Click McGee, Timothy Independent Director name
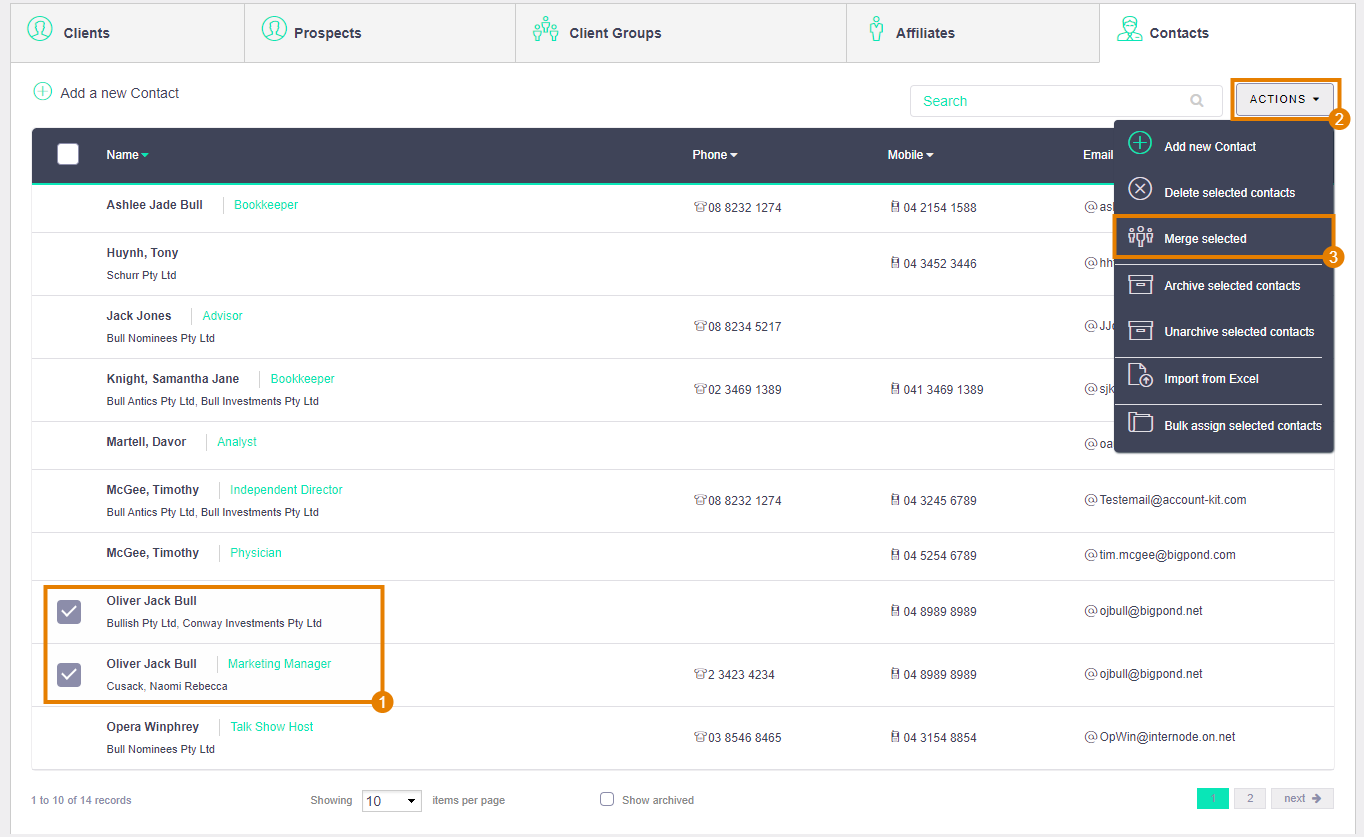Screen dimensions: 1364x837 click(x=153, y=490)
